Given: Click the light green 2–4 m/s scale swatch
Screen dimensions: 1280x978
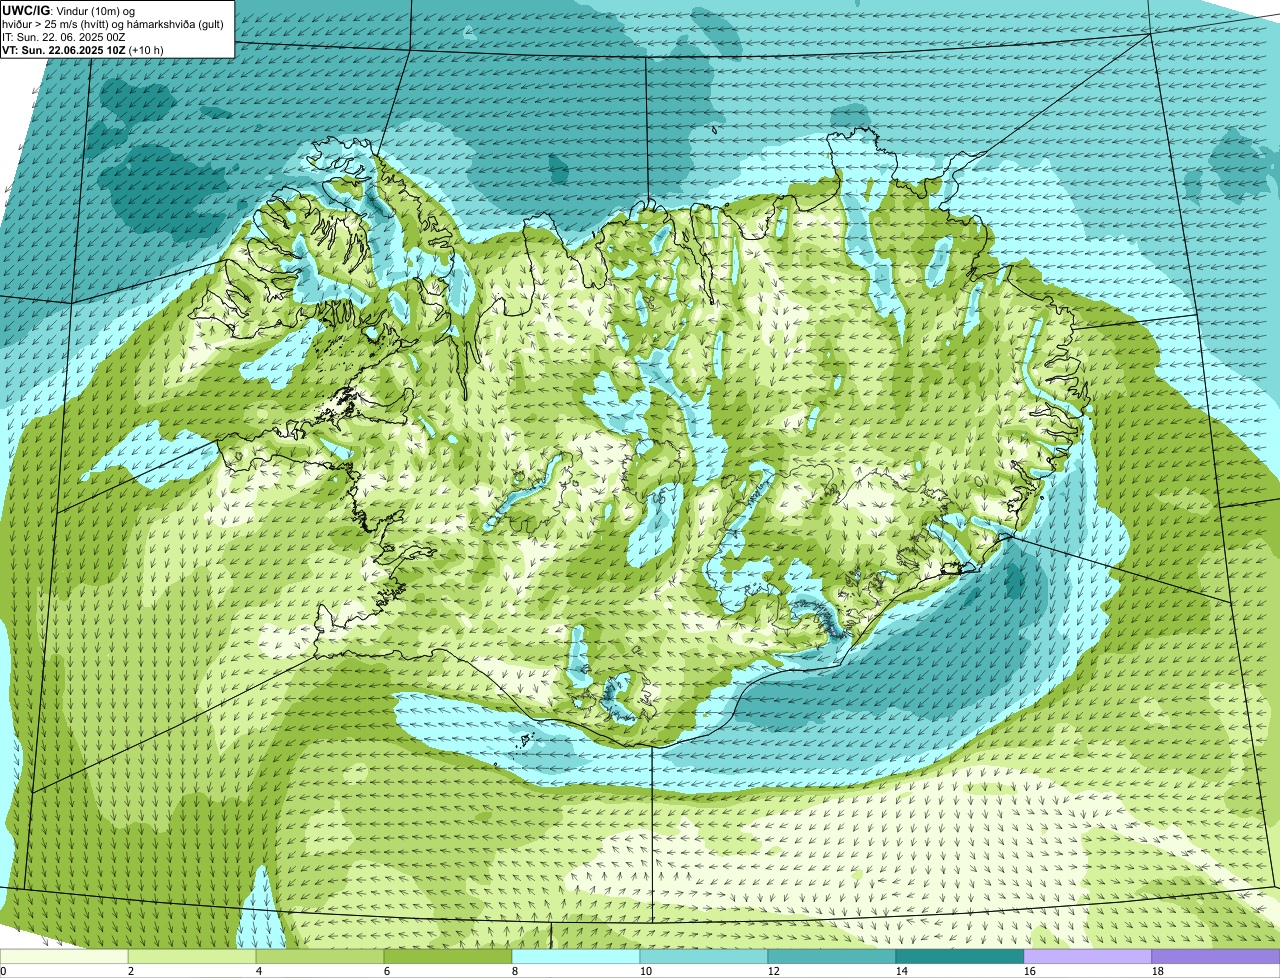Looking at the screenshot, I should (192, 956).
